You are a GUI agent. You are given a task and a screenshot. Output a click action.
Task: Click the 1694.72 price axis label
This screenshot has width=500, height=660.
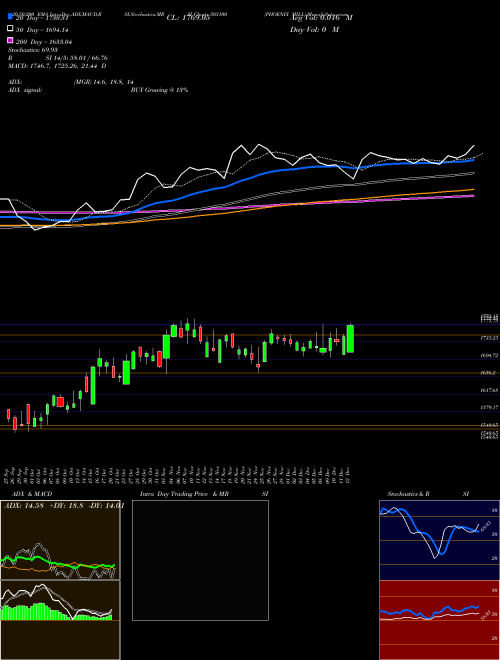(490, 356)
